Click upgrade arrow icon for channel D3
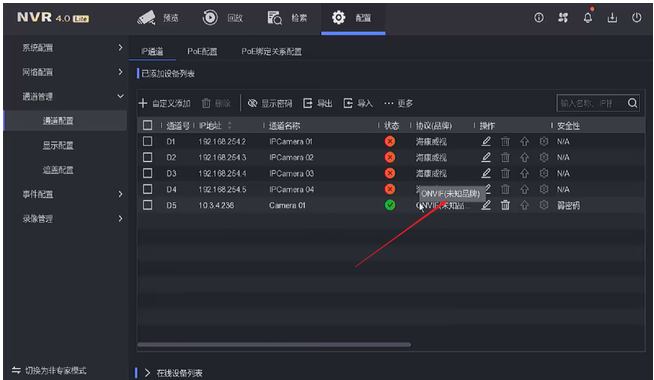This screenshot has height=380, width=654. tap(524, 174)
